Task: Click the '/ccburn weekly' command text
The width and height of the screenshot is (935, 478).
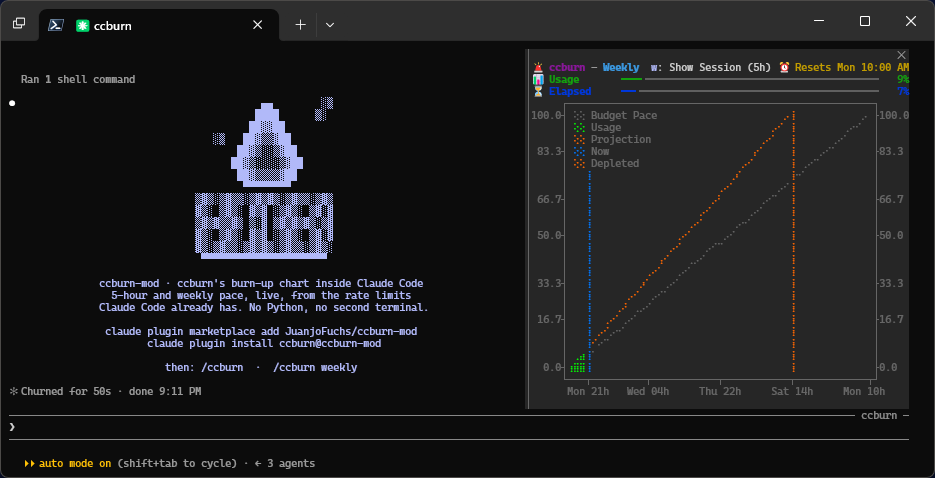Action: pyautogui.click(x=315, y=367)
